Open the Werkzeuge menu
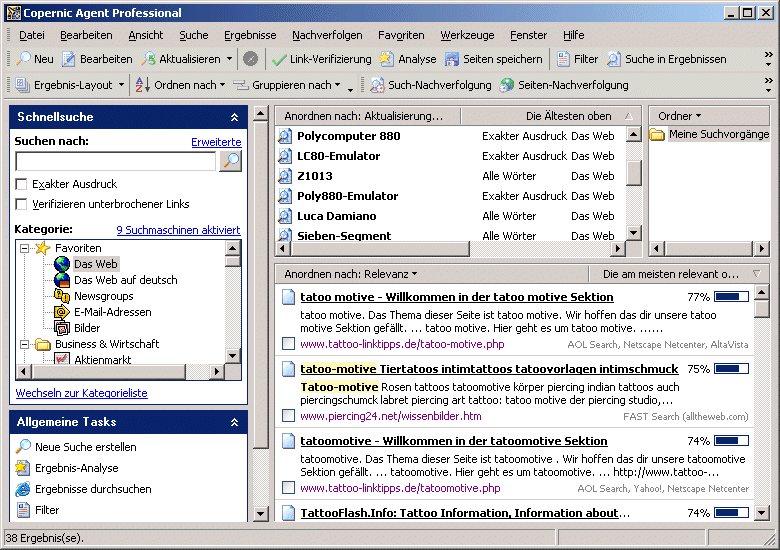The height and width of the screenshot is (550, 780). 467,35
